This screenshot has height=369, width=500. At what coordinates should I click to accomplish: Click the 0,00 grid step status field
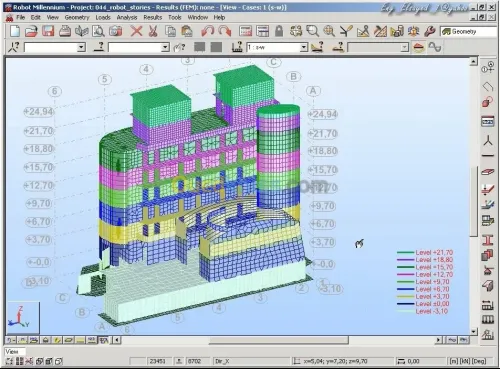420,361
